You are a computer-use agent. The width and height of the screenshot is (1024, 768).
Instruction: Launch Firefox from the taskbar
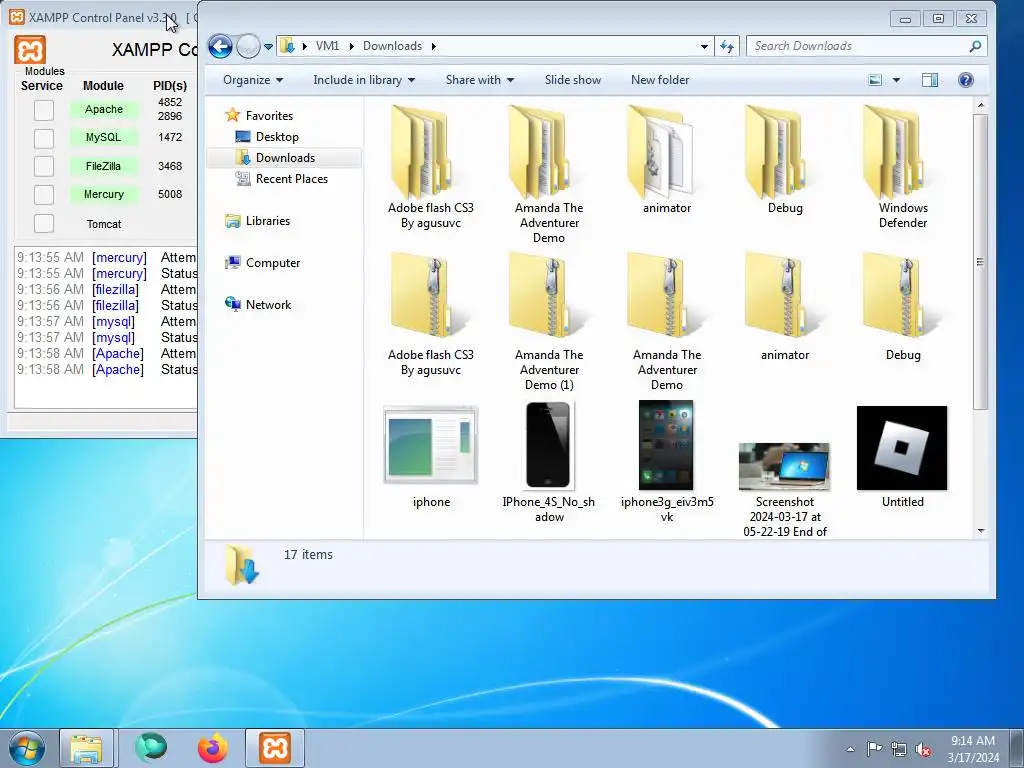click(213, 748)
